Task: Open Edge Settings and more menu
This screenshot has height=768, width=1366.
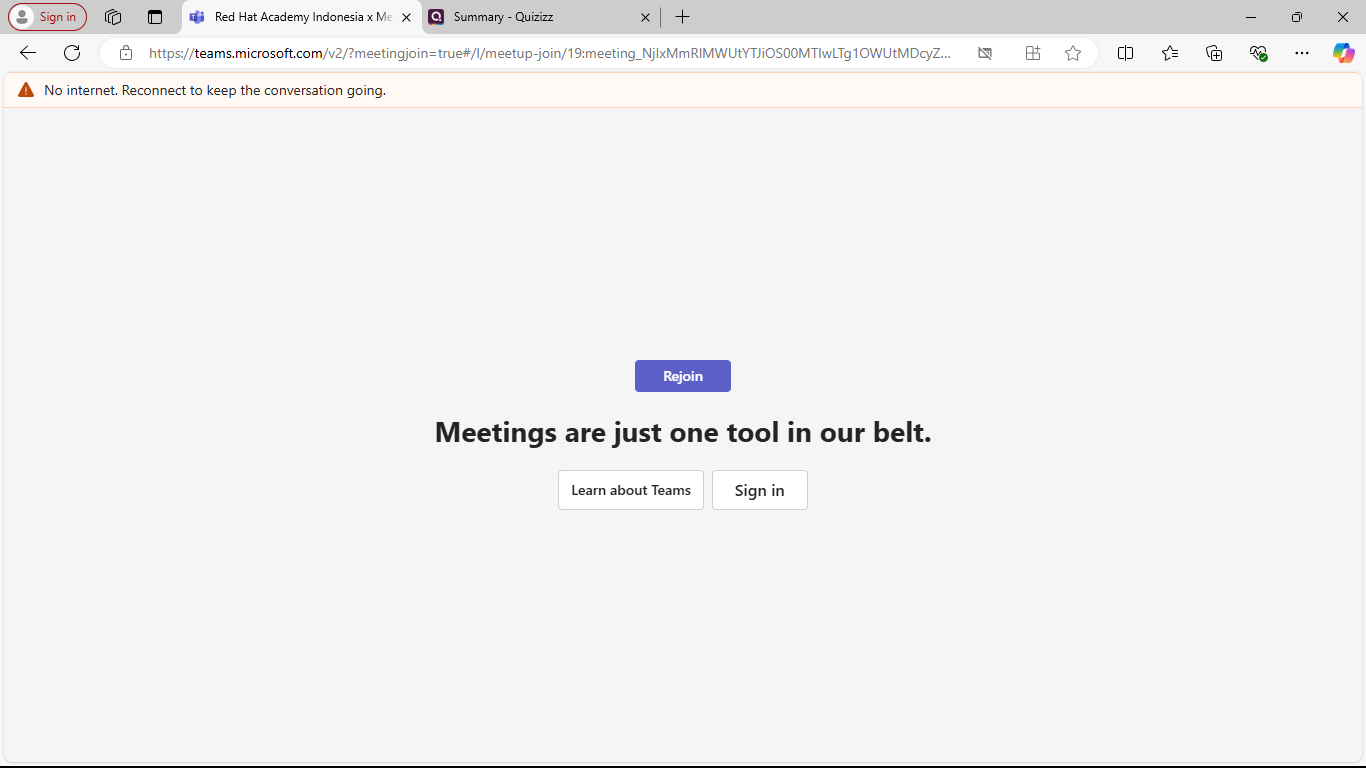Action: pyautogui.click(x=1301, y=53)
